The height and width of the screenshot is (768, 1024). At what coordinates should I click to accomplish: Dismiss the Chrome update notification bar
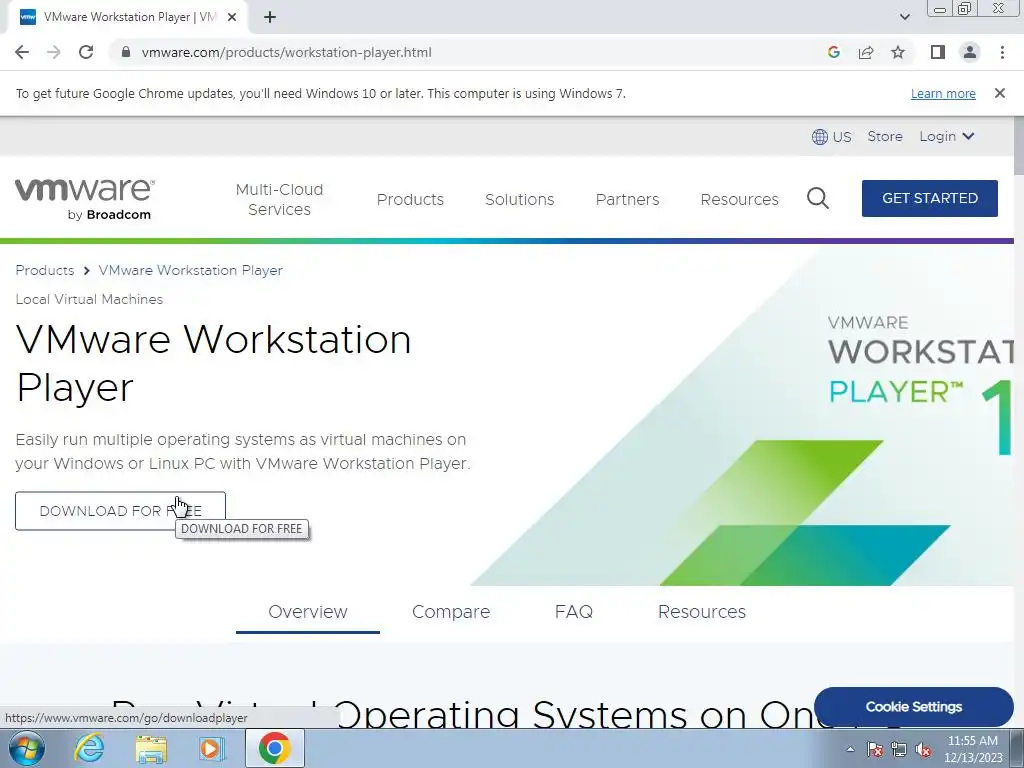coord(1000,93)
